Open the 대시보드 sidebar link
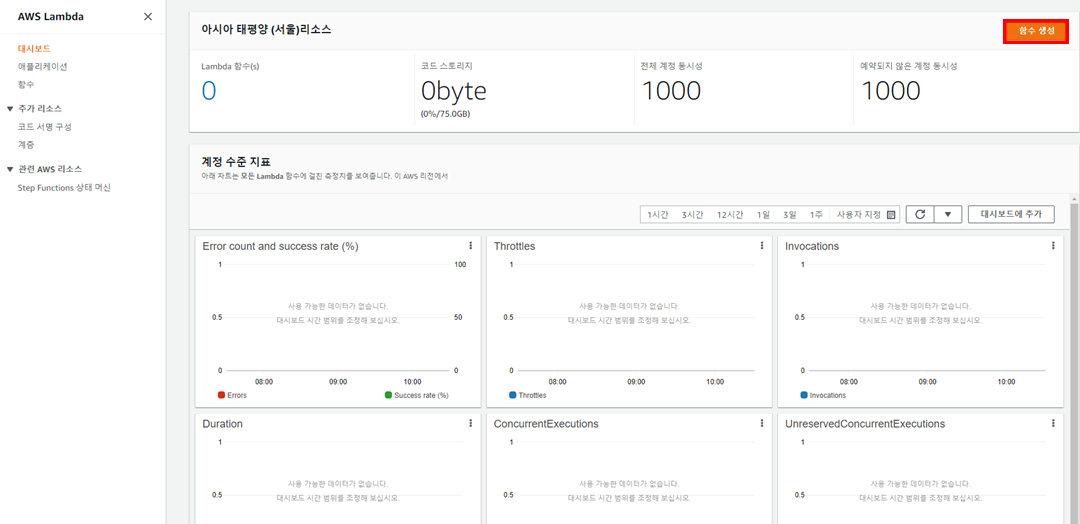 (x=34, y=49)
